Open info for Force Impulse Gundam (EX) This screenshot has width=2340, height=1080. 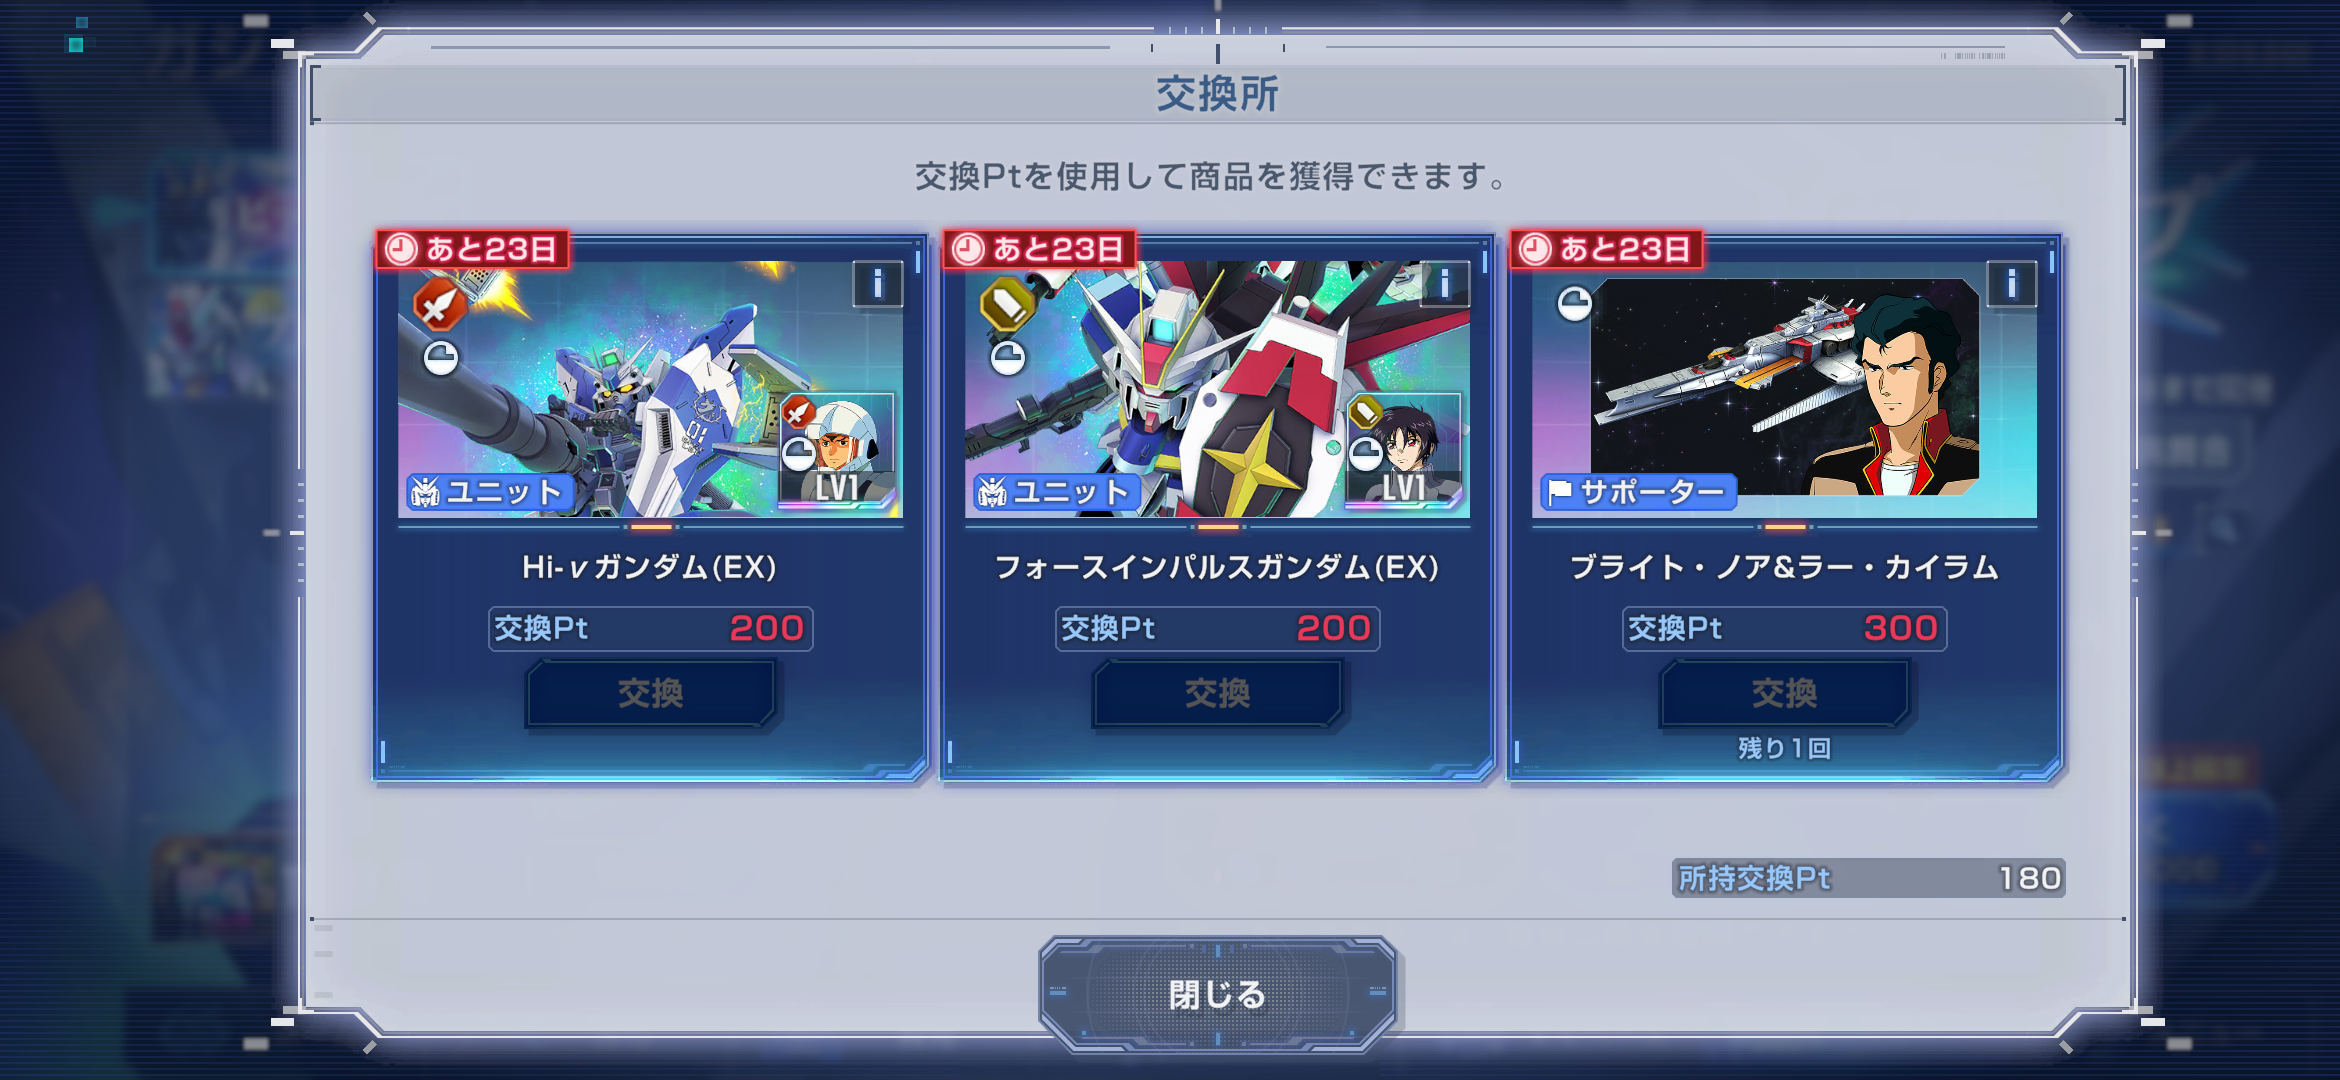(1445, 284)
